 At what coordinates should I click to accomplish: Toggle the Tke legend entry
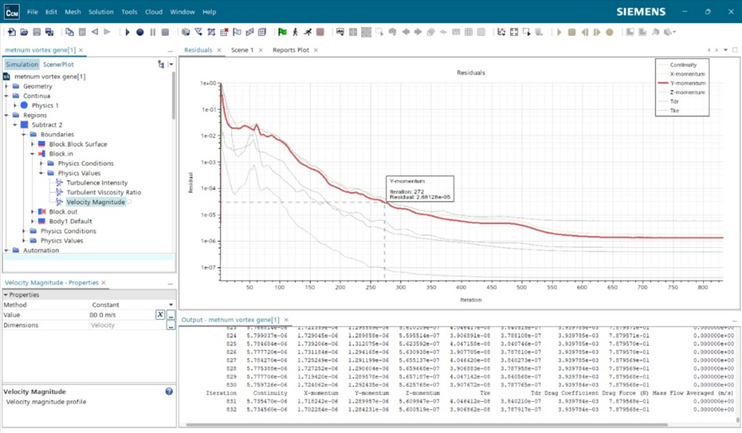(x=677, y=110)
